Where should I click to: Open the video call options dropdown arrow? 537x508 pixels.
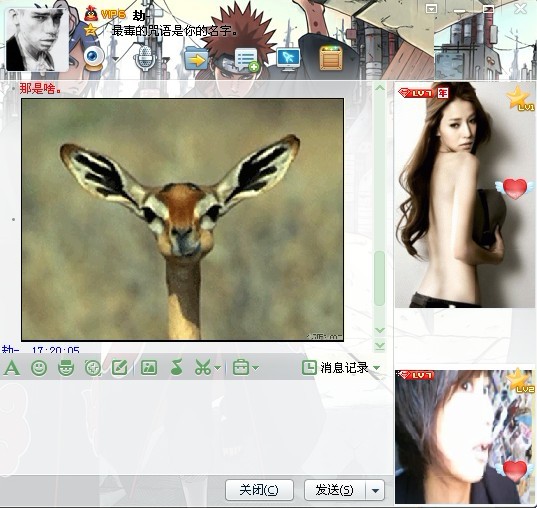point(115,59)
